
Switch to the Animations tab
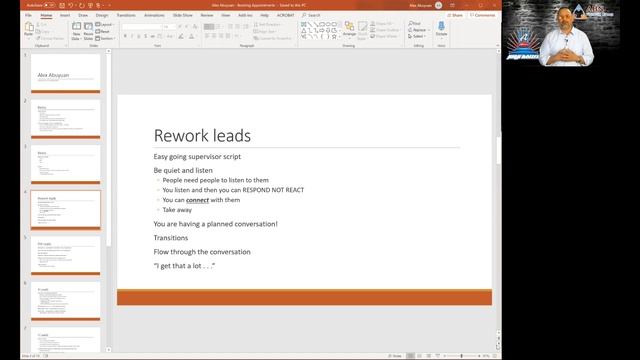[x=154, y=15]
